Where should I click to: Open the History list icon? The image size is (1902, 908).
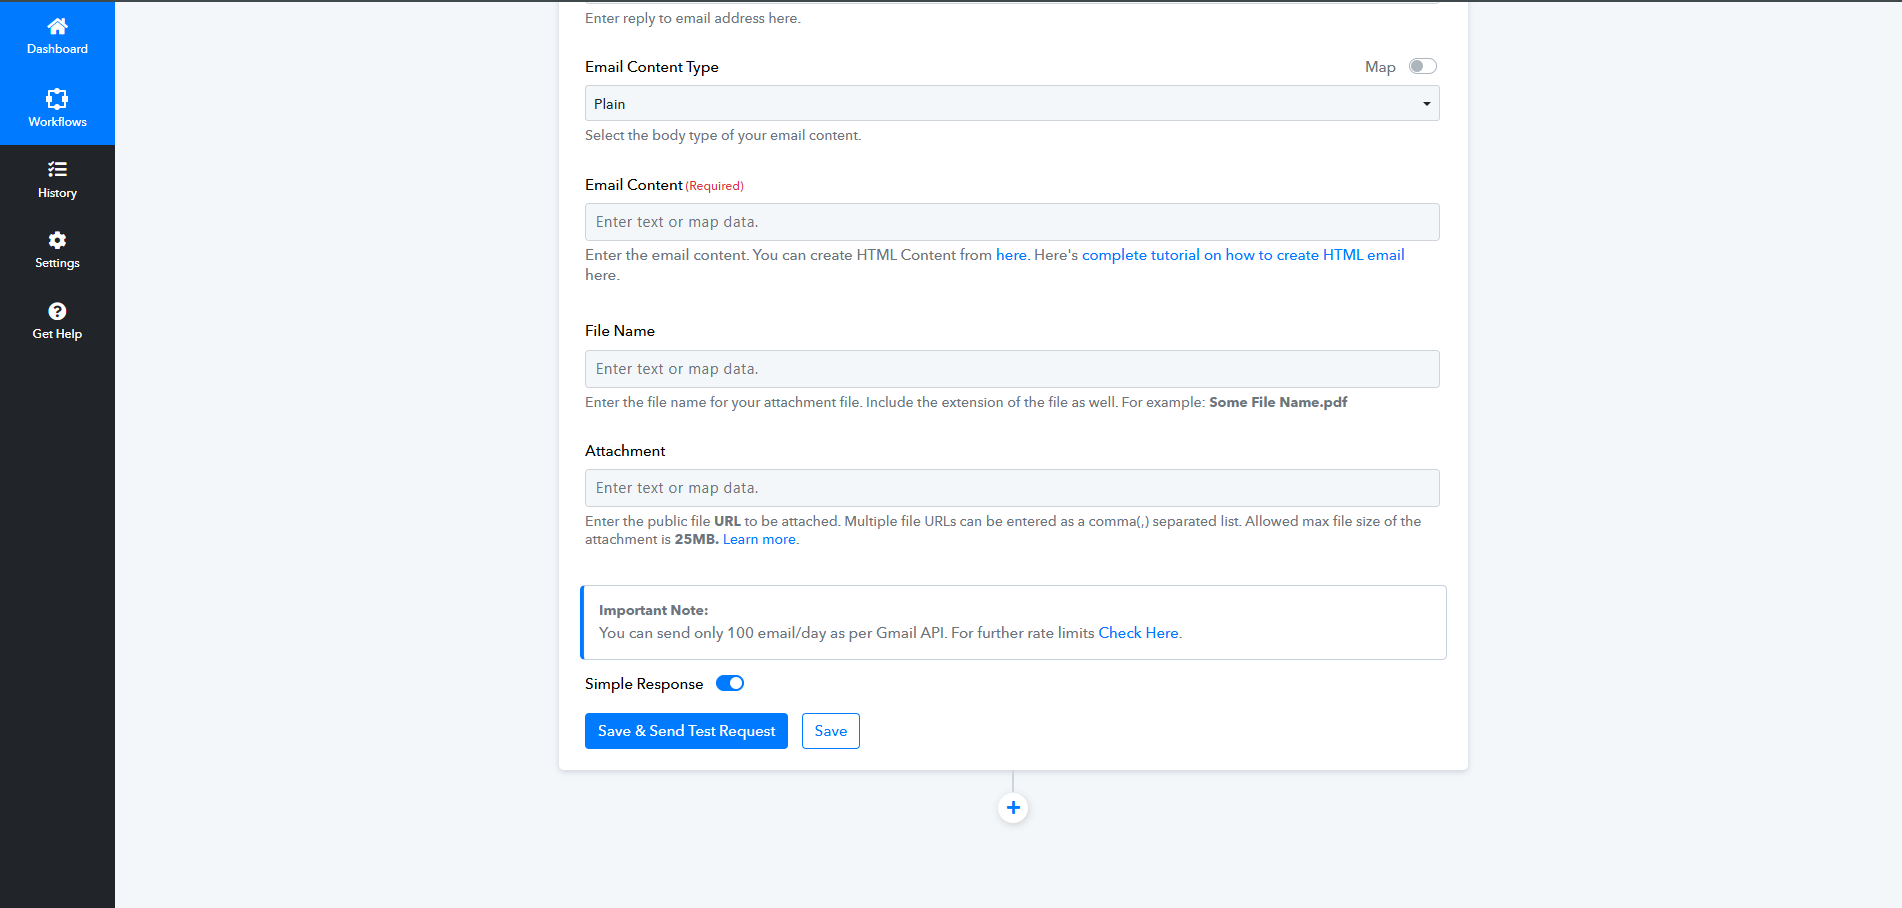(57, 169)
